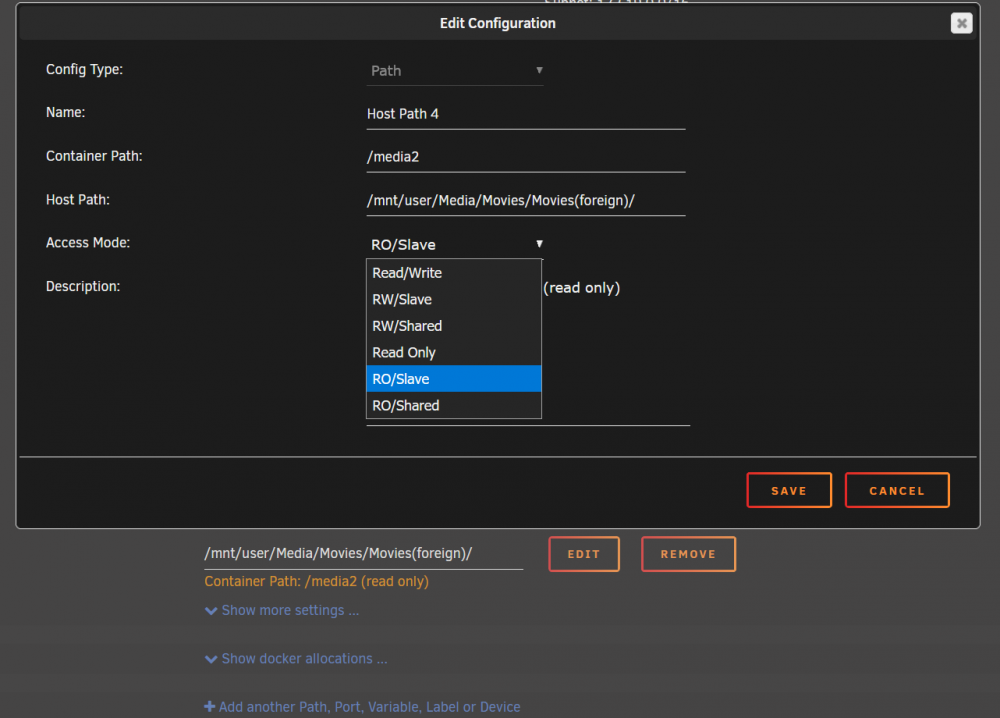Remove the foreign movies path
The width and height of the screenshot is (1000, 718).
(688, 554)
